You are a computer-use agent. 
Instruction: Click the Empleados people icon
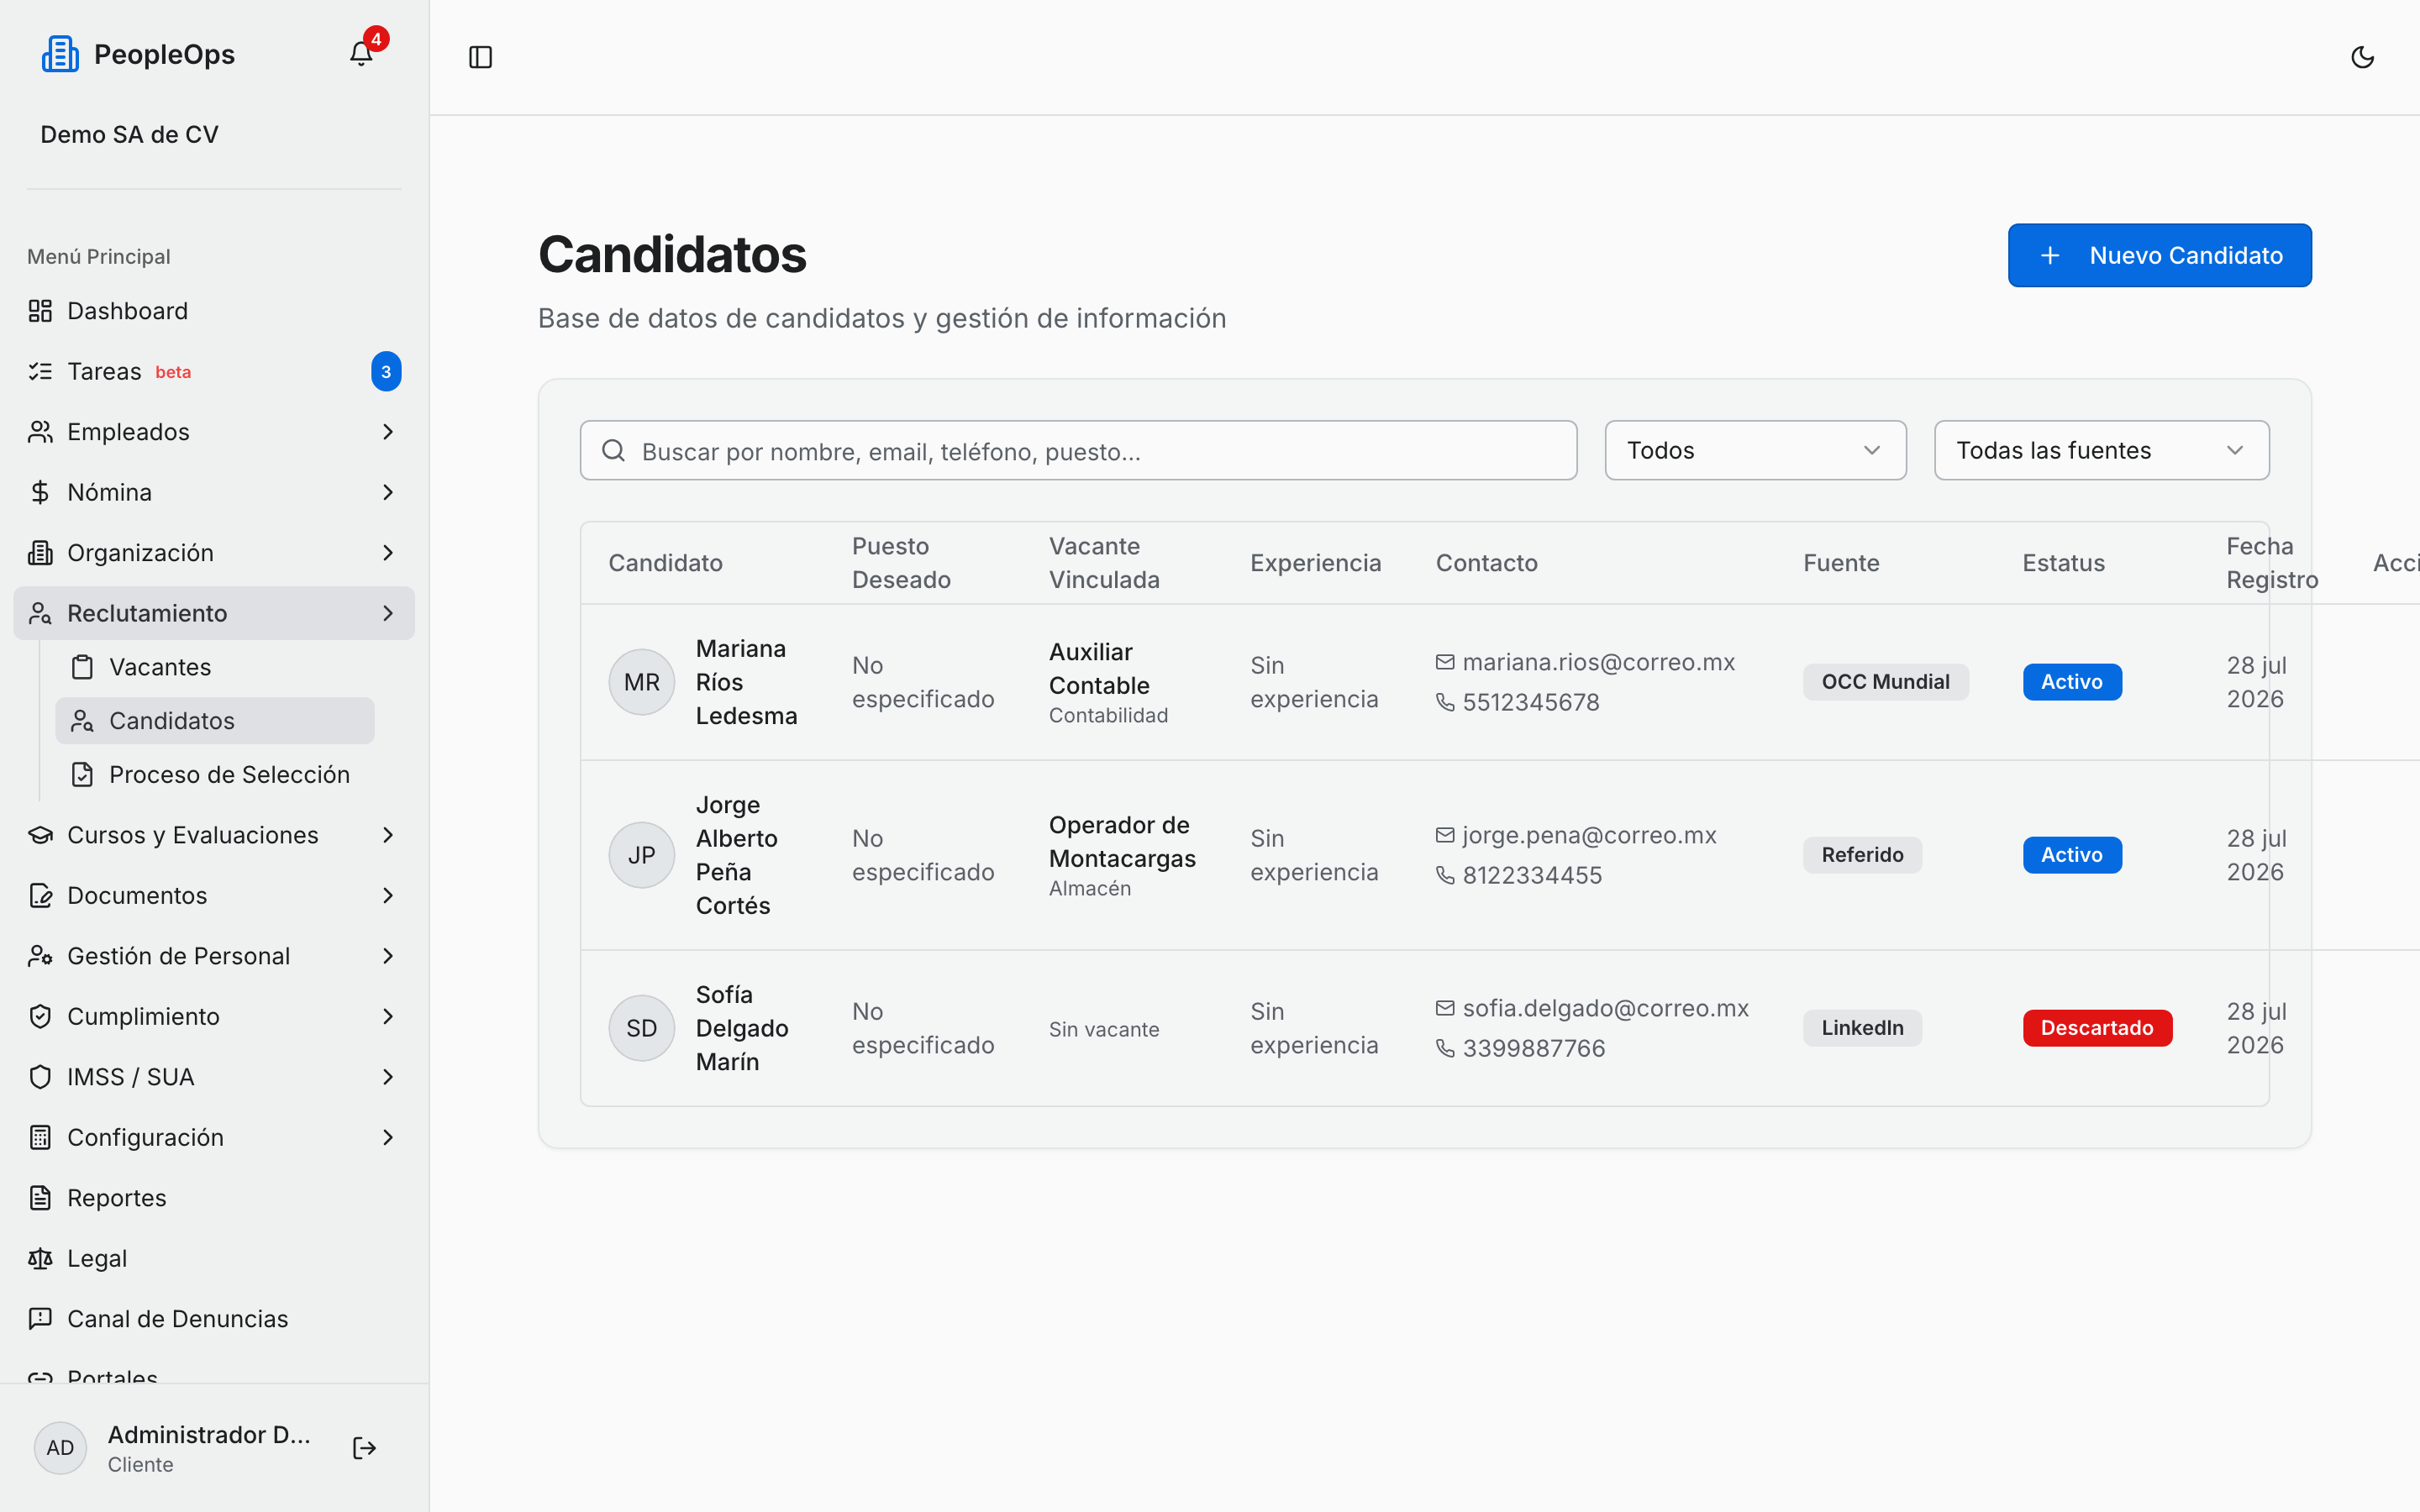pyautogui.click(x=40, y=432)
